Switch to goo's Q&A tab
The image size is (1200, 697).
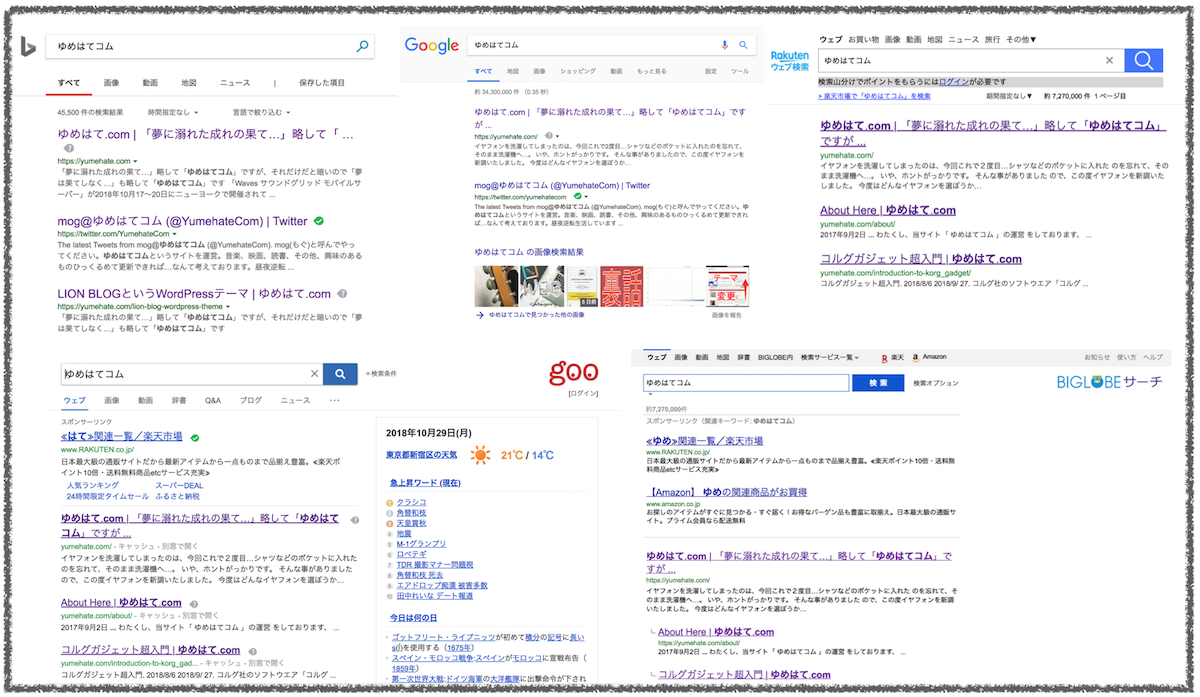pyautogui.click(x=213, y=400)
